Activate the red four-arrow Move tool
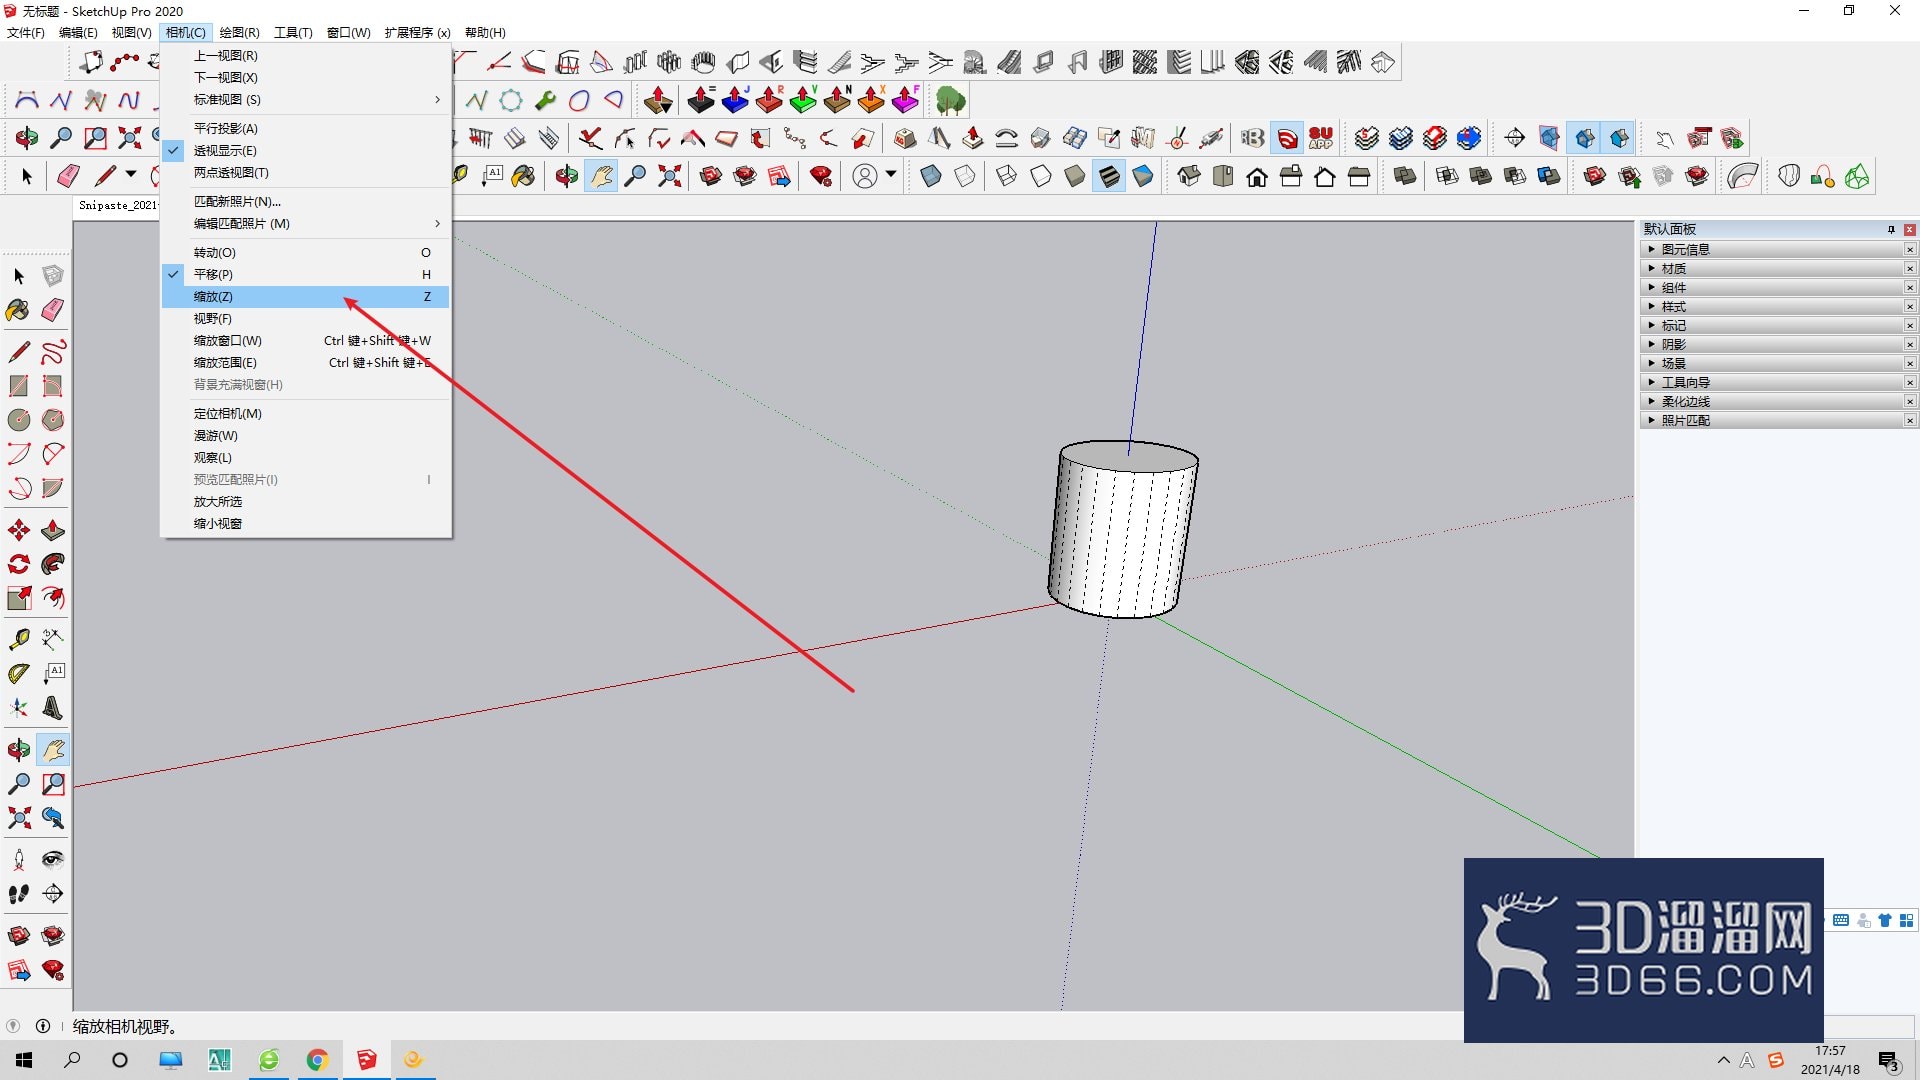 coord(19,530)
